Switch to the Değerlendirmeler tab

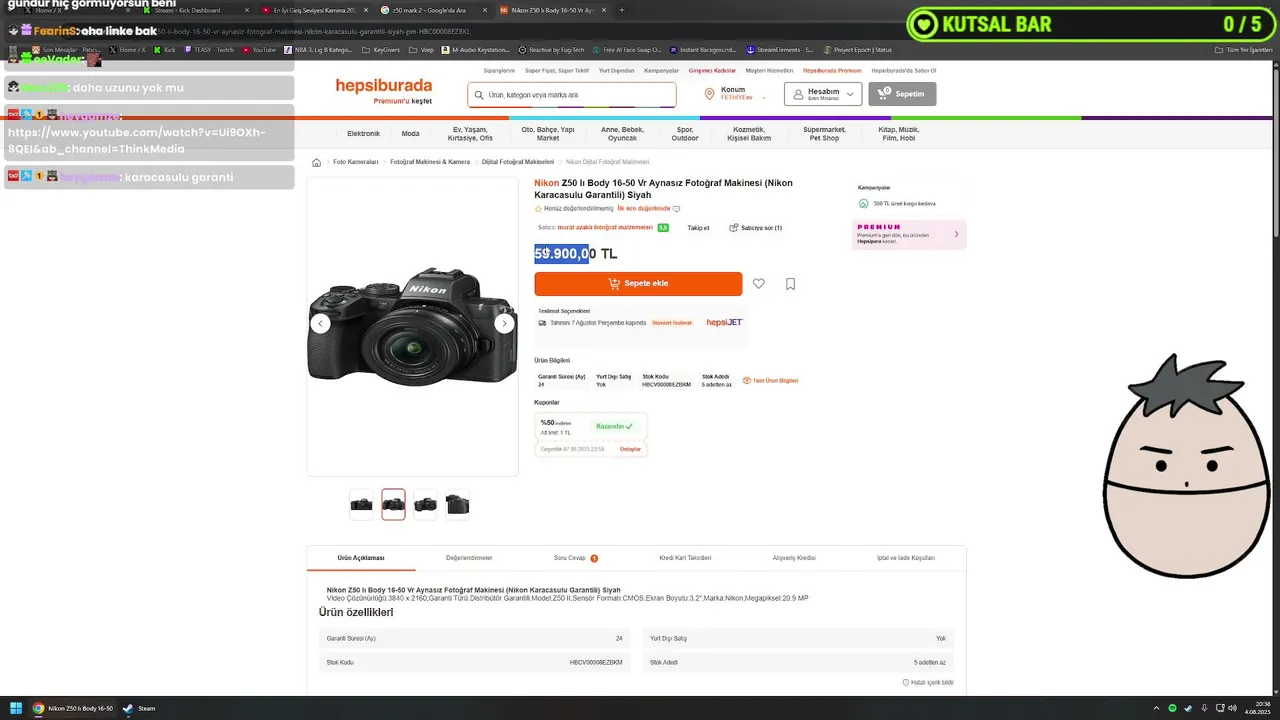tap(469, 558)
